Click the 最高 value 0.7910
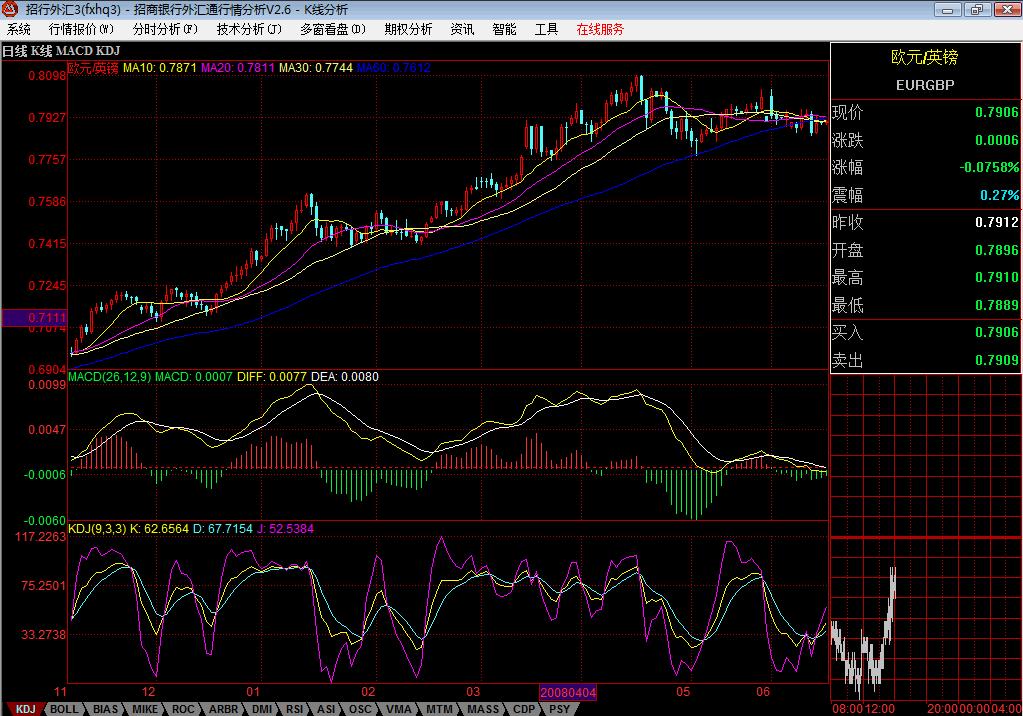Screen dimensions: 1023x716 [x=996, y=277]
